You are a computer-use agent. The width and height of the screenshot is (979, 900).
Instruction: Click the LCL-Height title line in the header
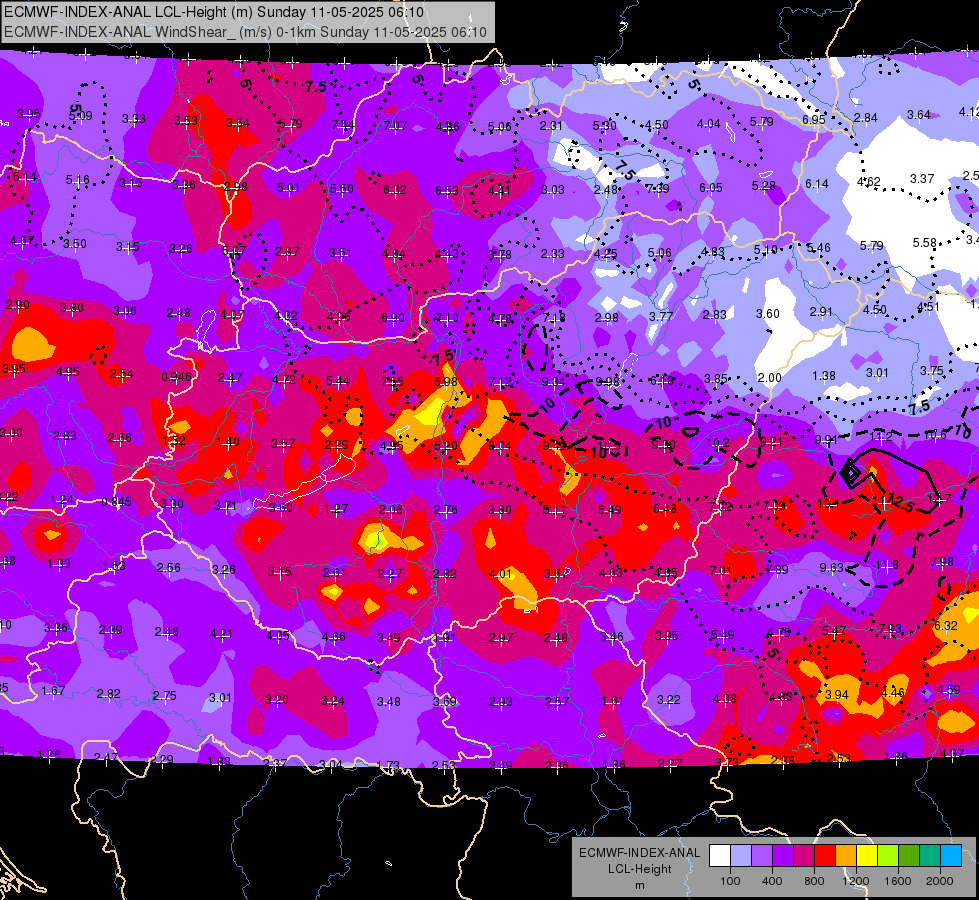click(214, 12)
